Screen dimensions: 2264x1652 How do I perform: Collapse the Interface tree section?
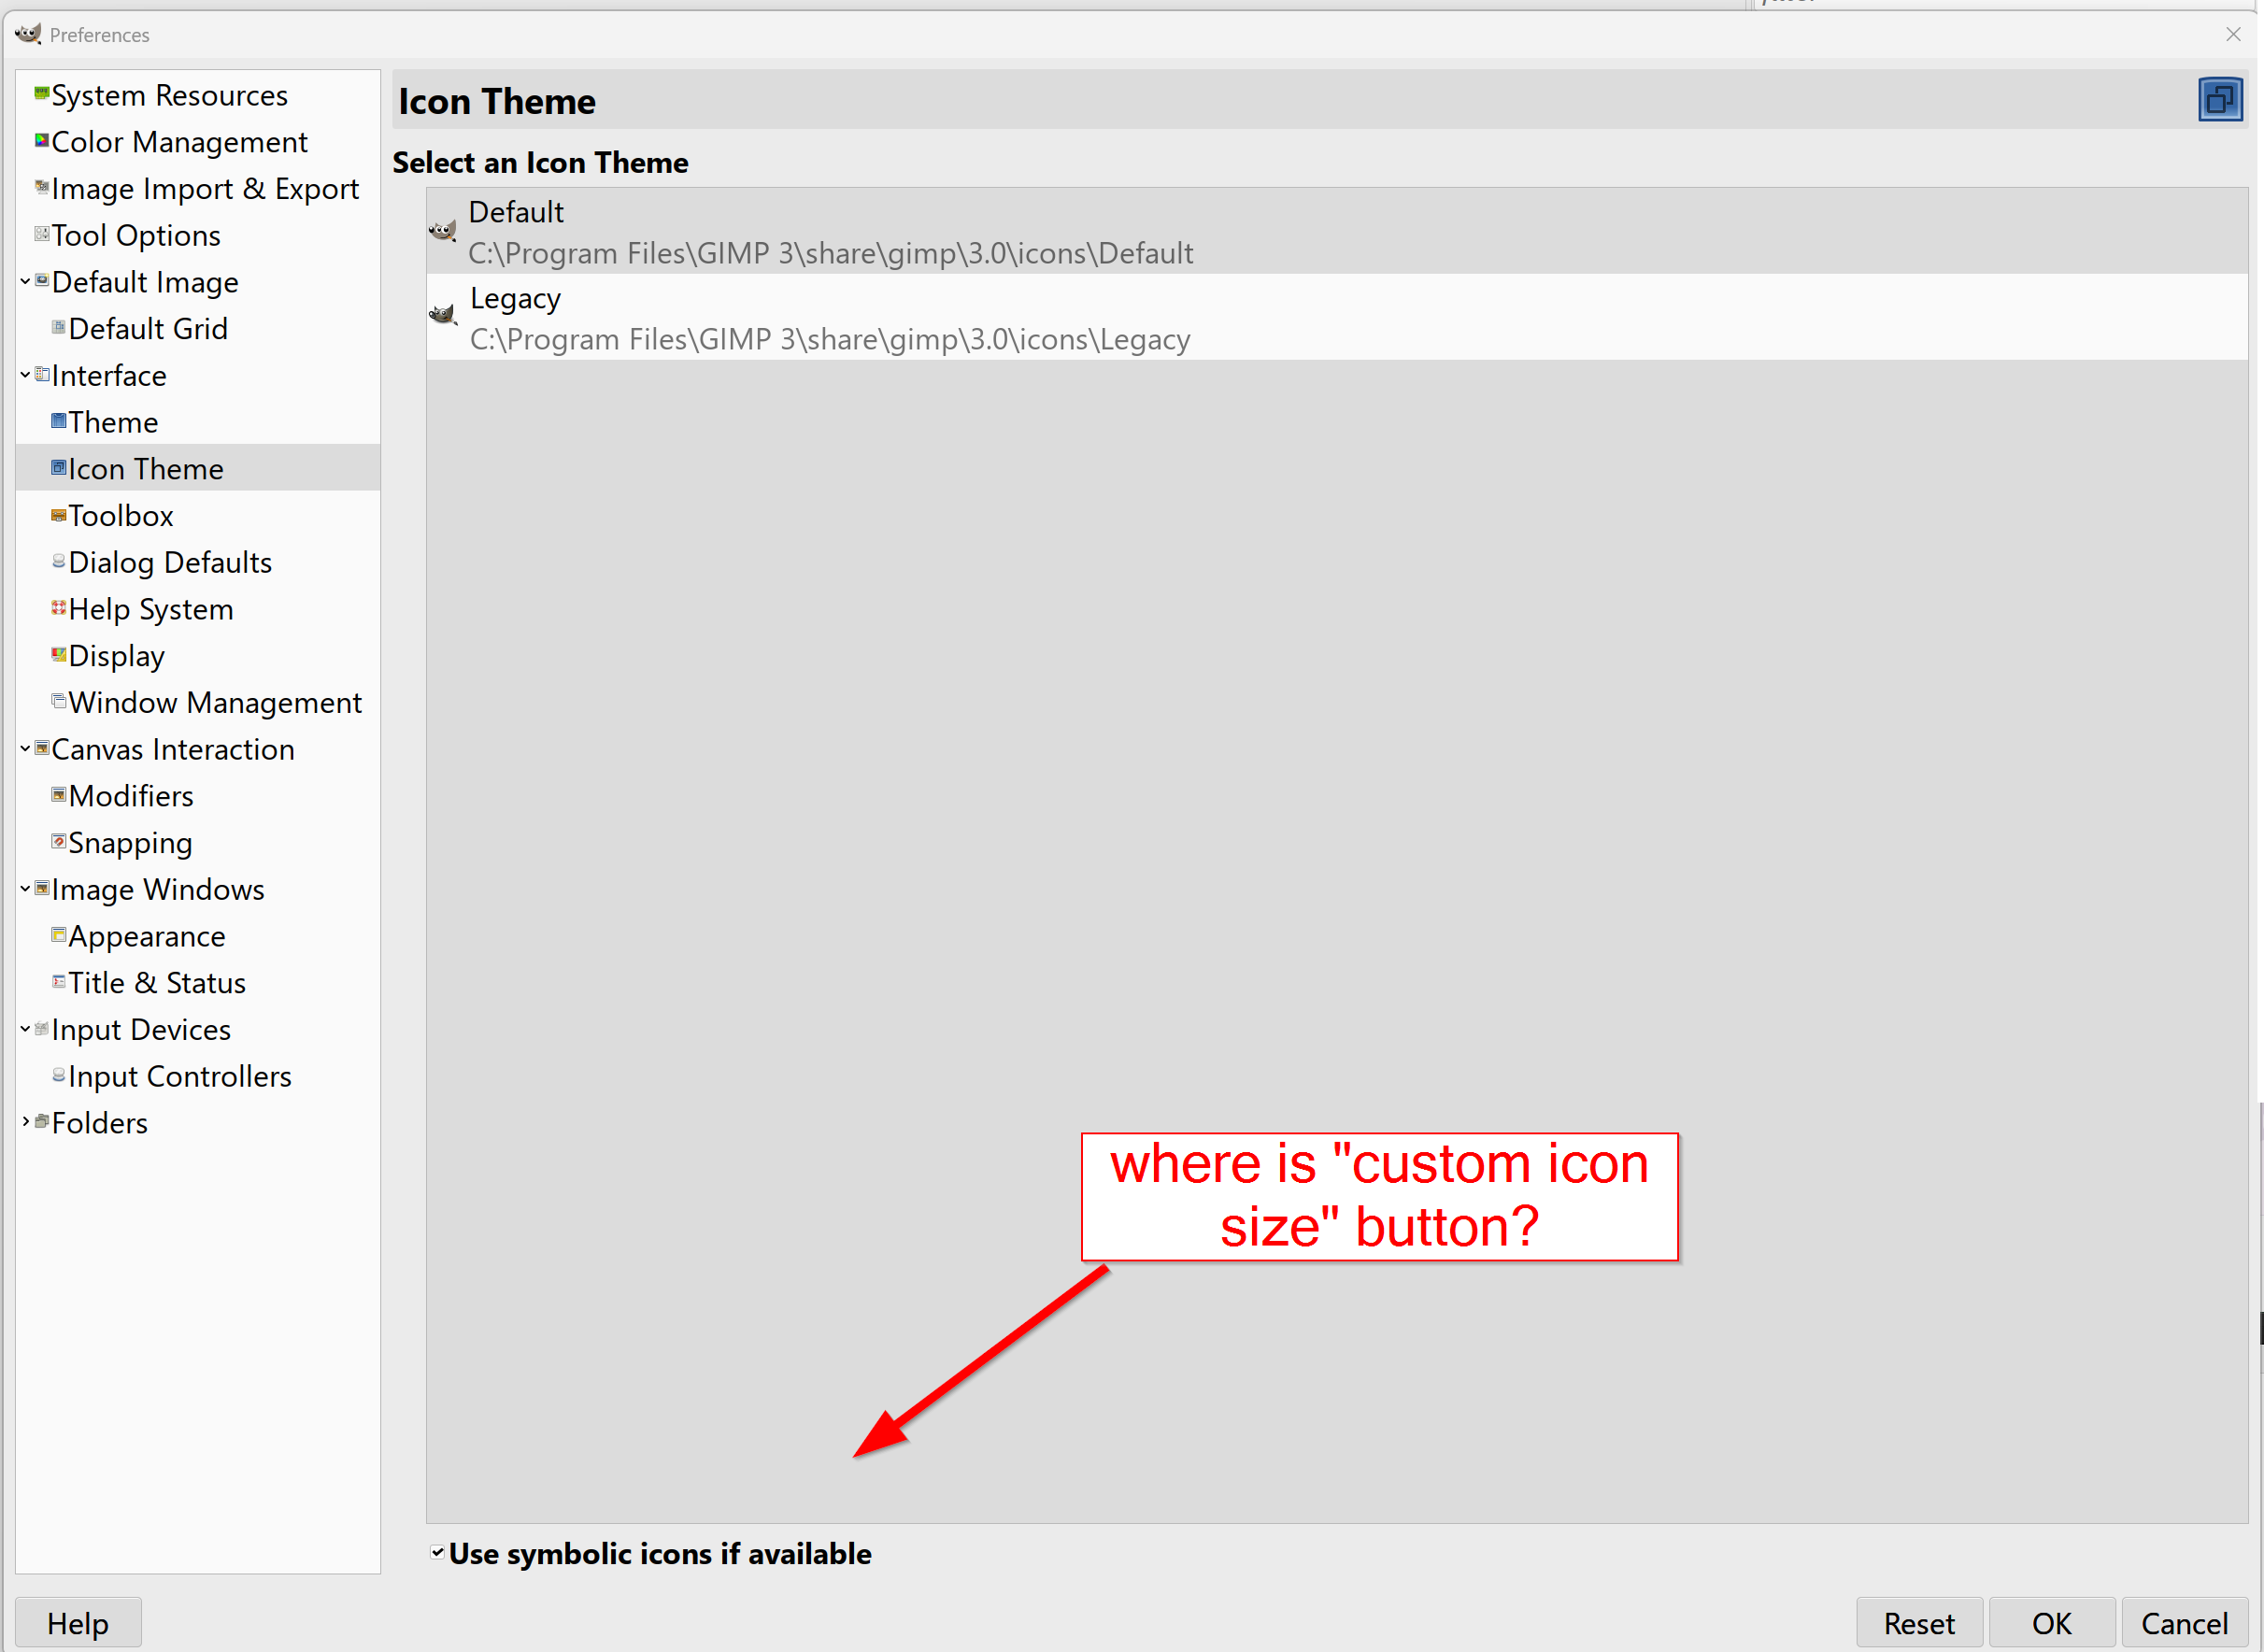tap(25, 375)
